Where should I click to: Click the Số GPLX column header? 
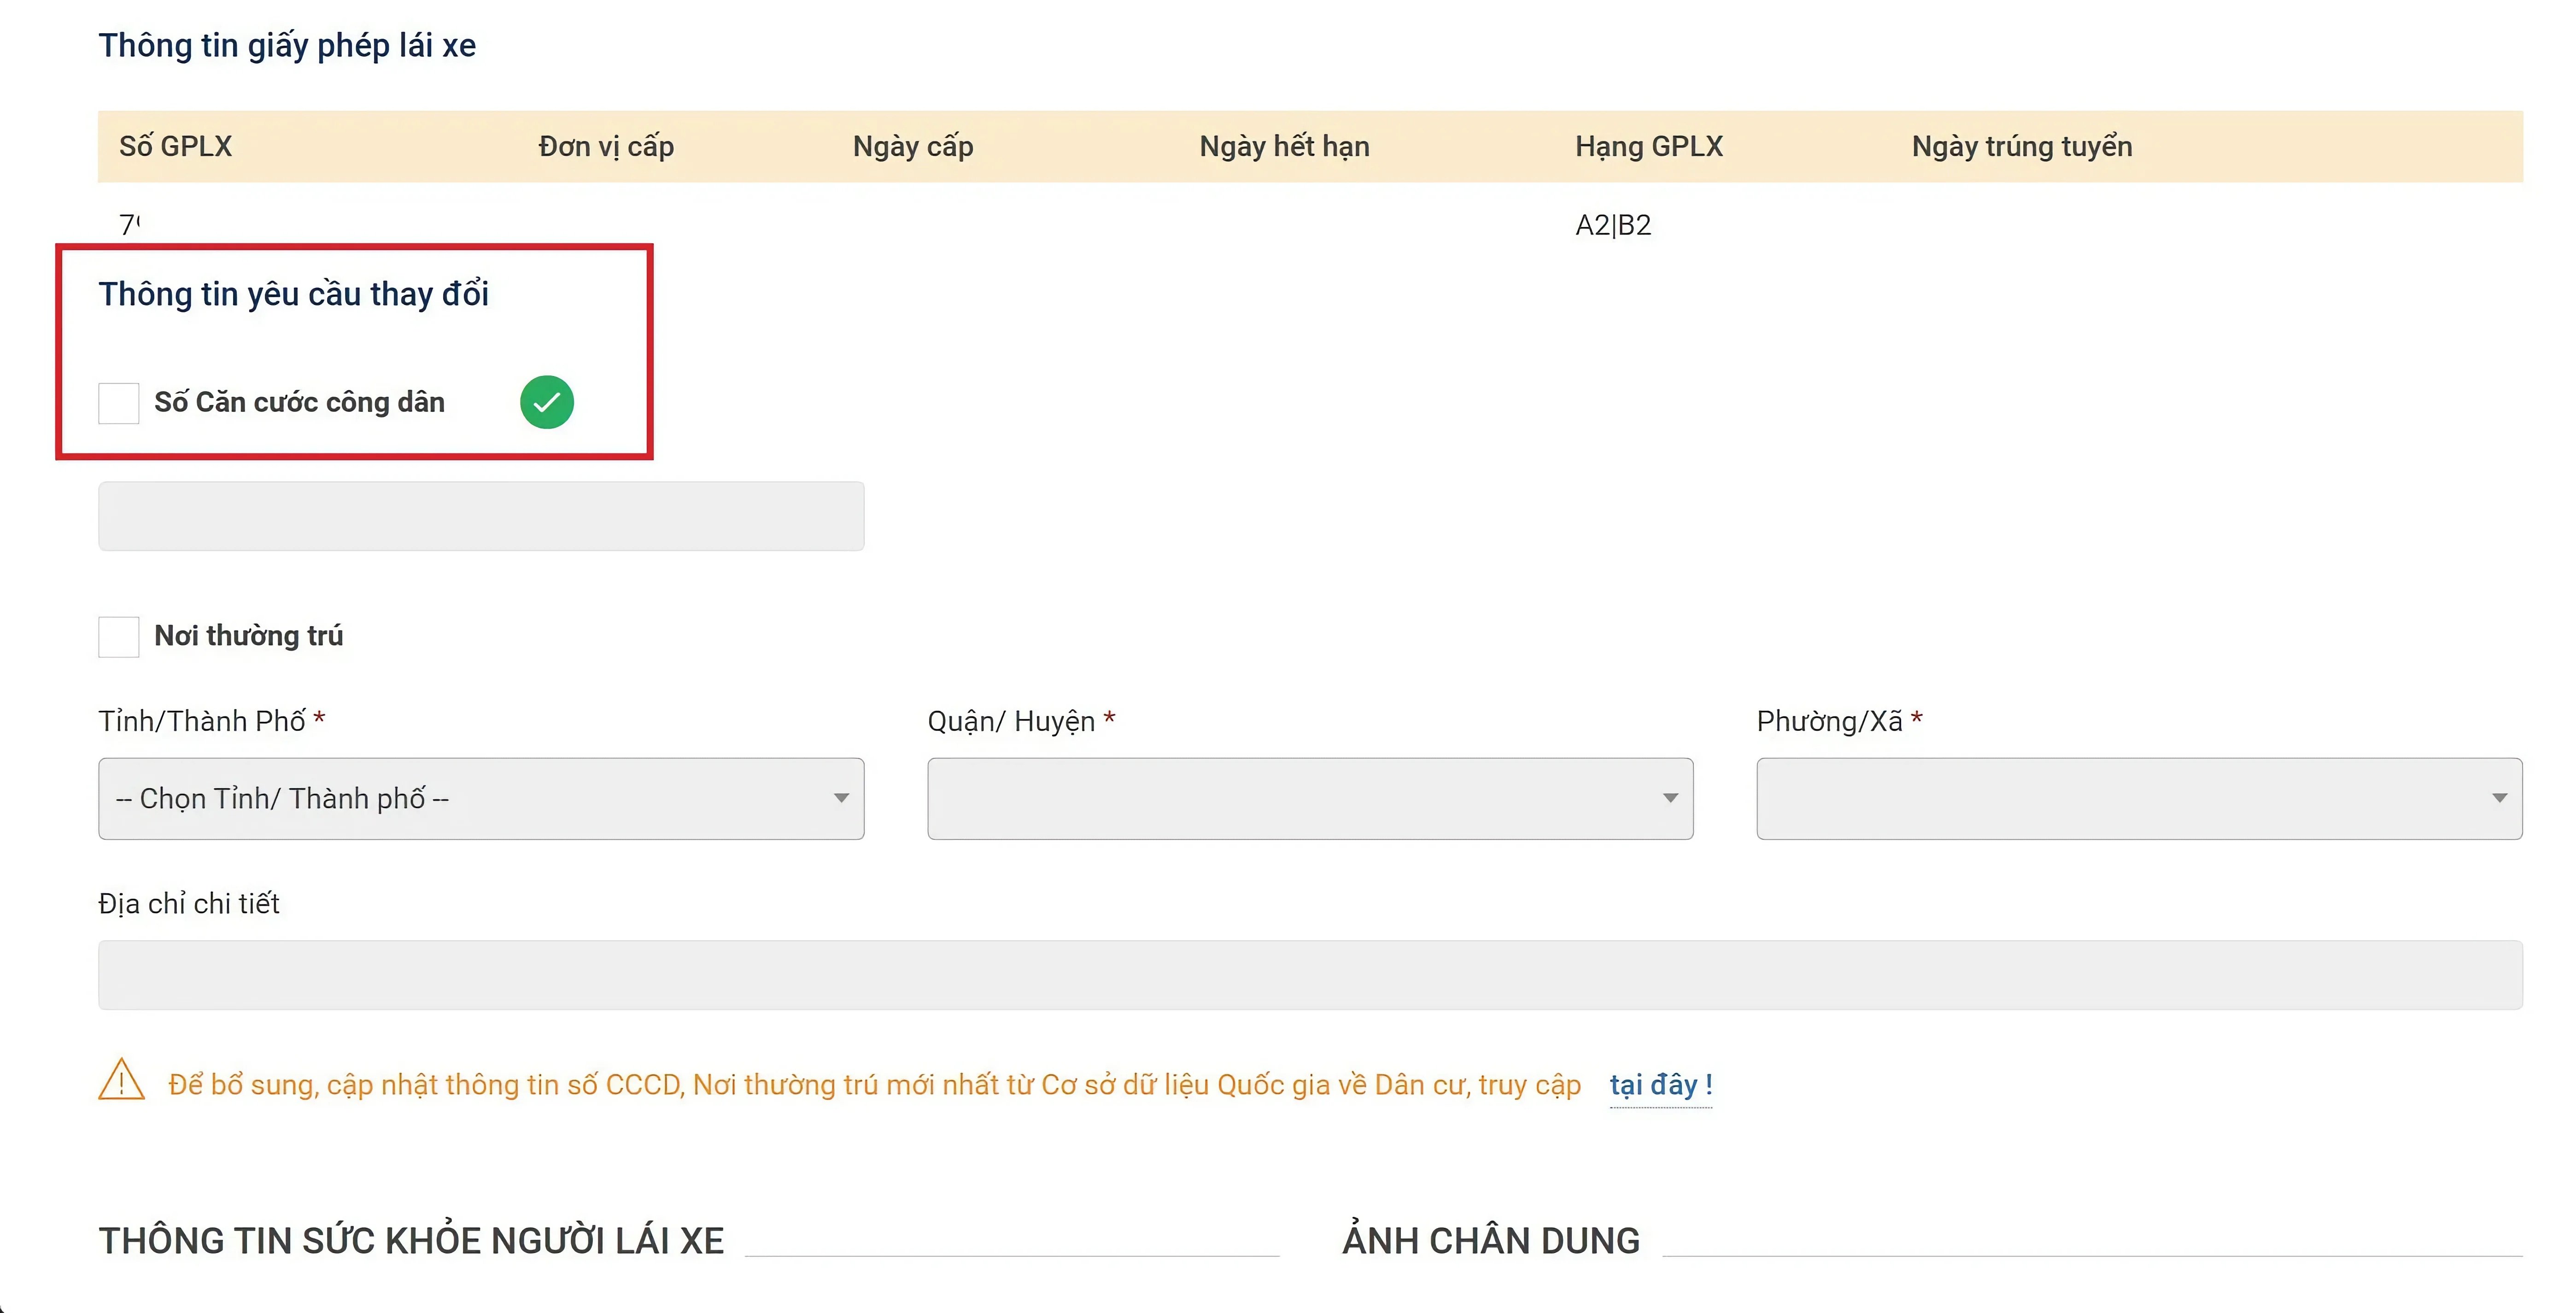click(x=175, y=147)
